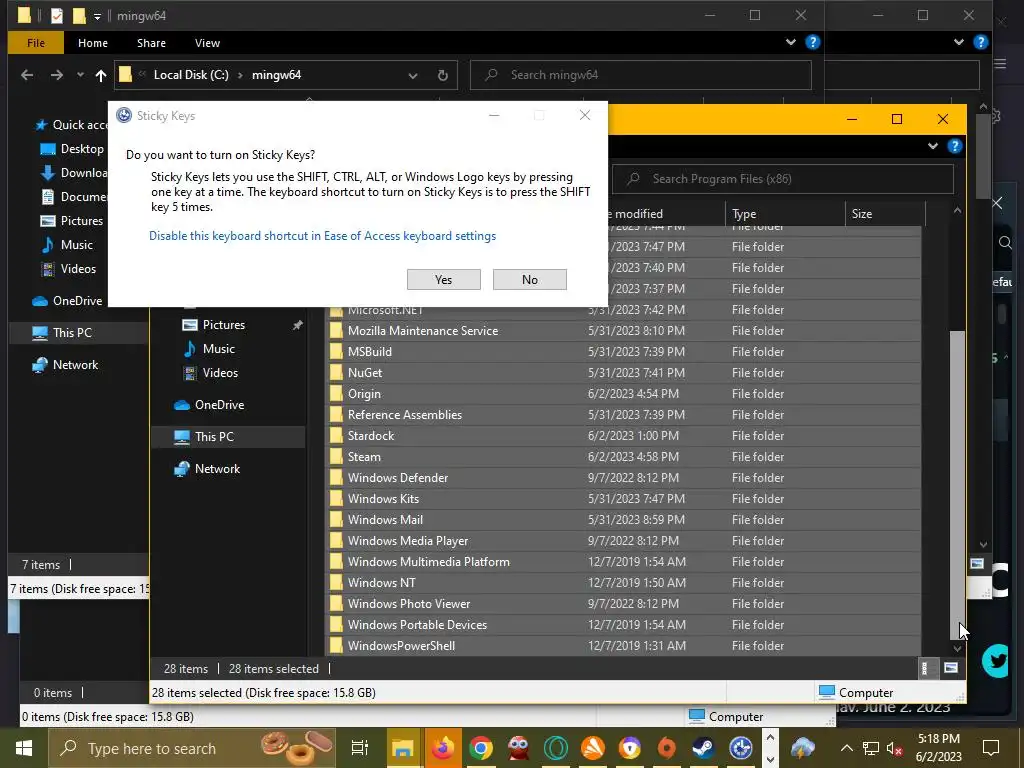Click the muted volume tray icon
The height and width of the screenshot is (768, 1024).
(894, 748)
